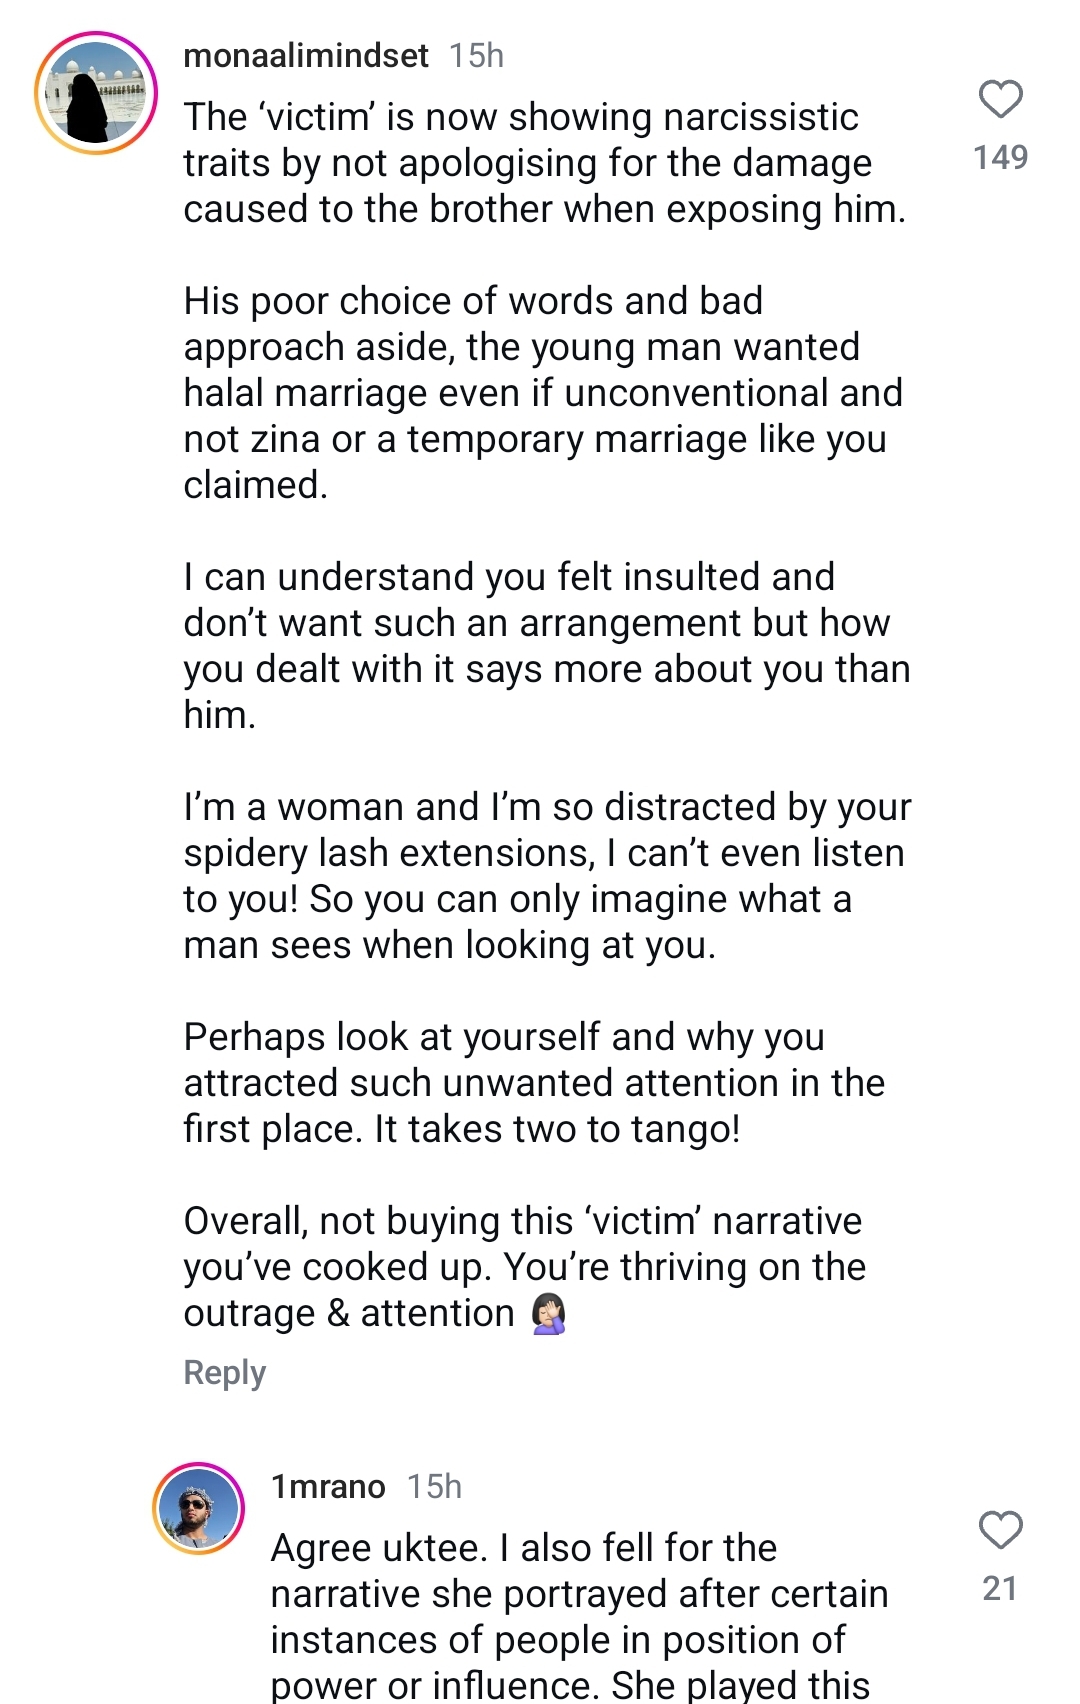Select the paragraph starting "His poor choice"
Screen dimensions: 1080x1704
pos(543,393)
